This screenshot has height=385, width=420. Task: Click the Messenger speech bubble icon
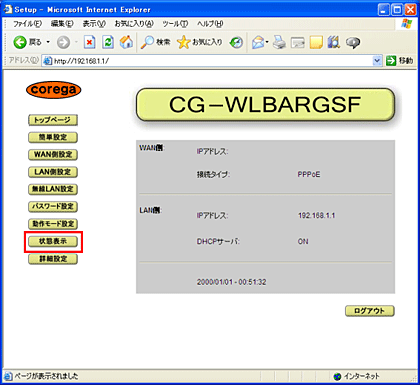pos(353,42)
